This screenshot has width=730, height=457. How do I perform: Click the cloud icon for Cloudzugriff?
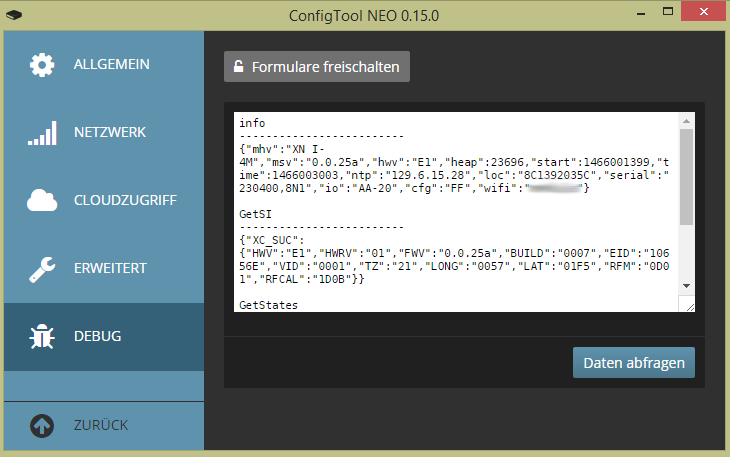point(42,201)
